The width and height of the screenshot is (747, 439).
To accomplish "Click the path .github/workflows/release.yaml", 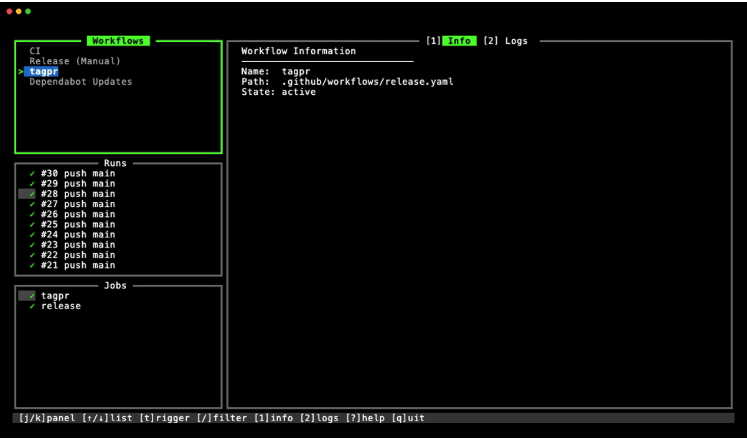I will click(367, 82).
